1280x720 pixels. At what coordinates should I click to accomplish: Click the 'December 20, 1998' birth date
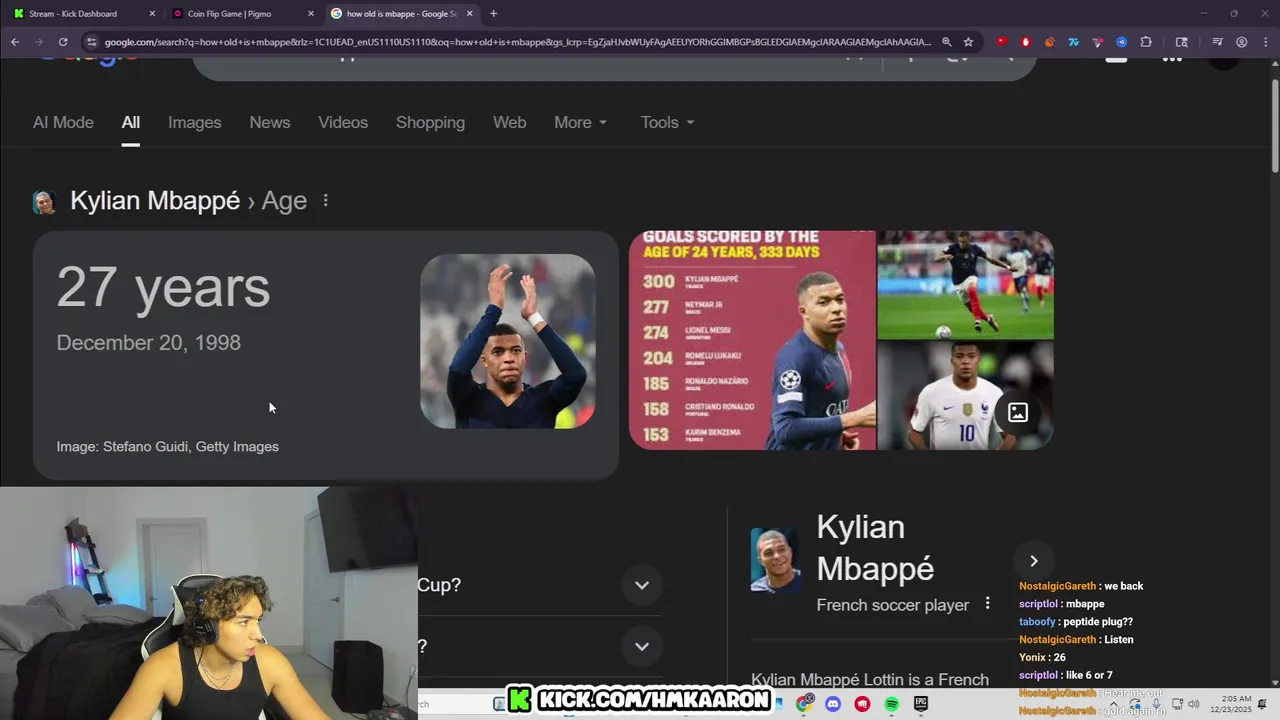[x=148, y=343]
